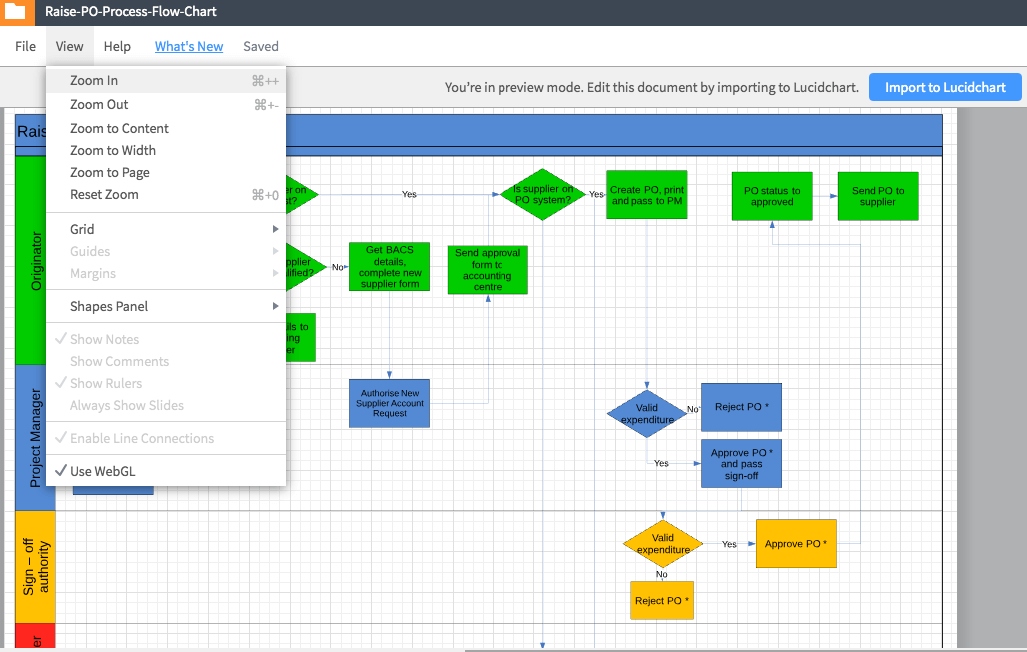The image size is (1027, 652).
Task: Select 'Approve PO * and pass sign-off' box
Action: [x=741, y=464]
